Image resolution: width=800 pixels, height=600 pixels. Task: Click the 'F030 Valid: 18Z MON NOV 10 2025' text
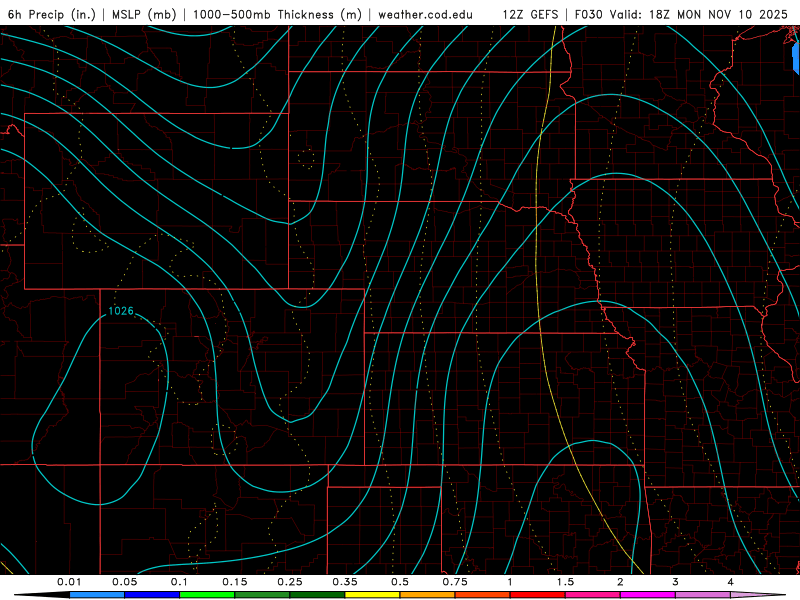click(x=681, y=14)
